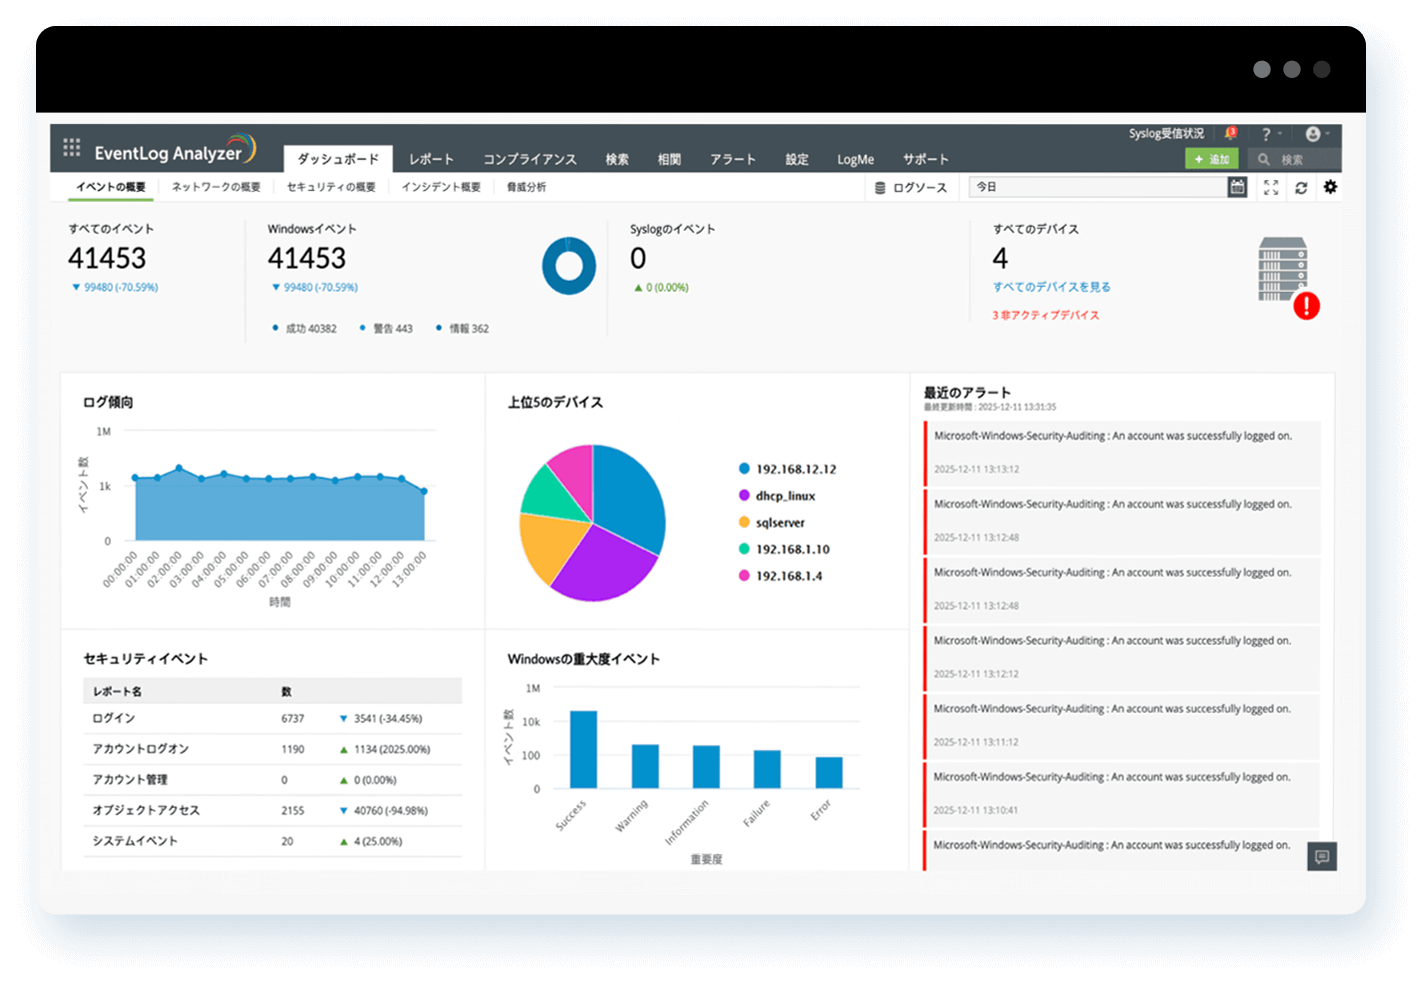Click the green 追加 button
Viewport: 1426px width, 985px height.
tap(1211, 158)
